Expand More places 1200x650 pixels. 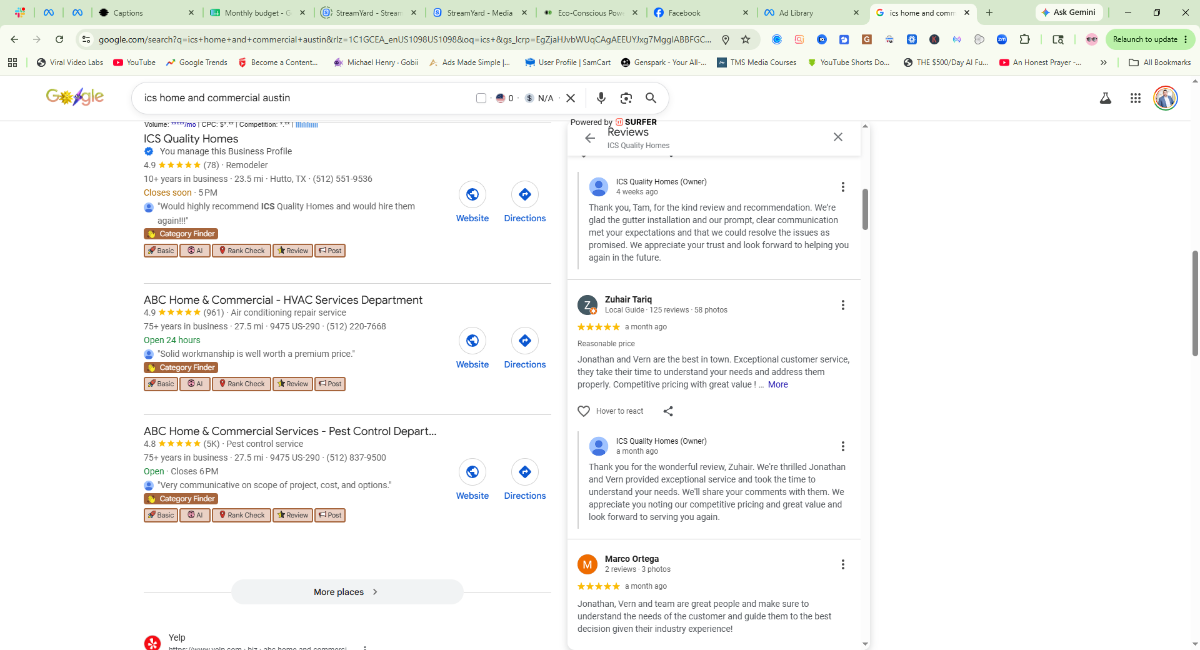point(347,592)
